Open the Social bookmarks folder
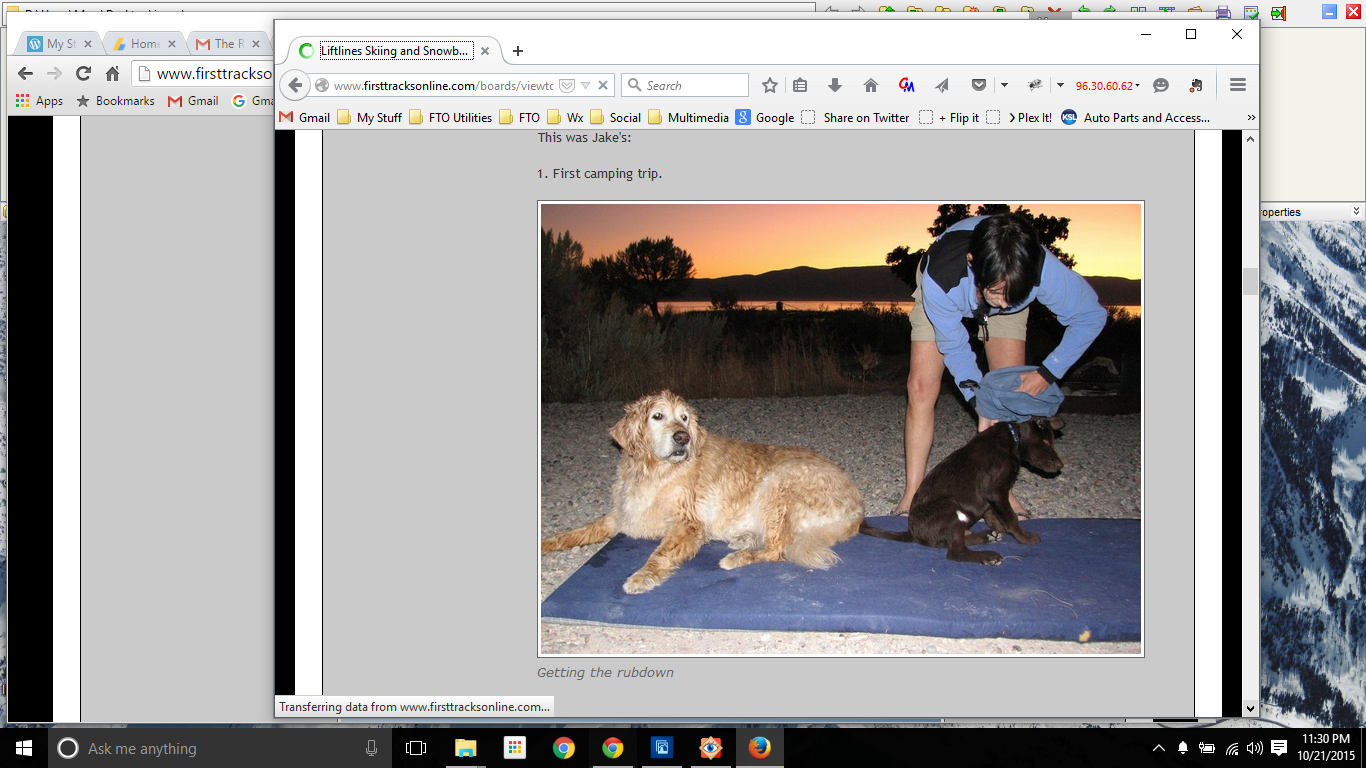Image resolution: width=1366 pixels, height=768 pixels. [x=615, y=117]
